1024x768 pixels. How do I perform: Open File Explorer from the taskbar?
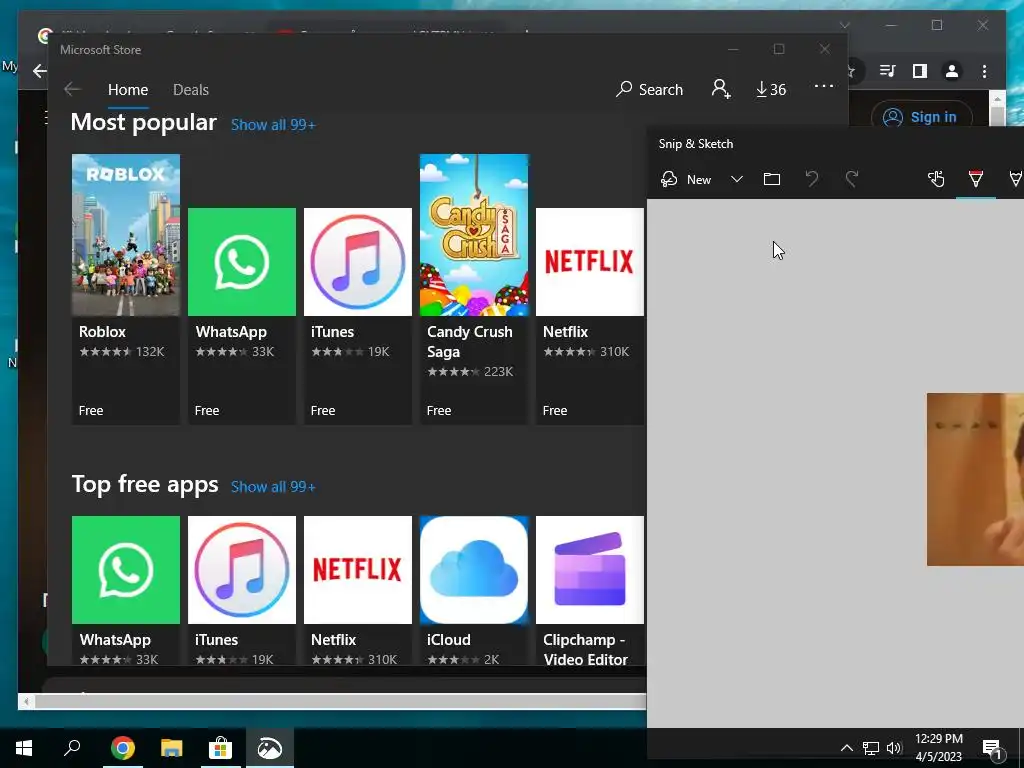point(172,748)
